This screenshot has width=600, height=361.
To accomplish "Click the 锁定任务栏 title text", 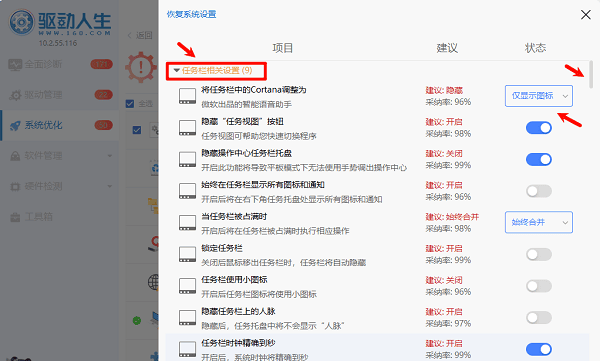I will click(222, 248).
